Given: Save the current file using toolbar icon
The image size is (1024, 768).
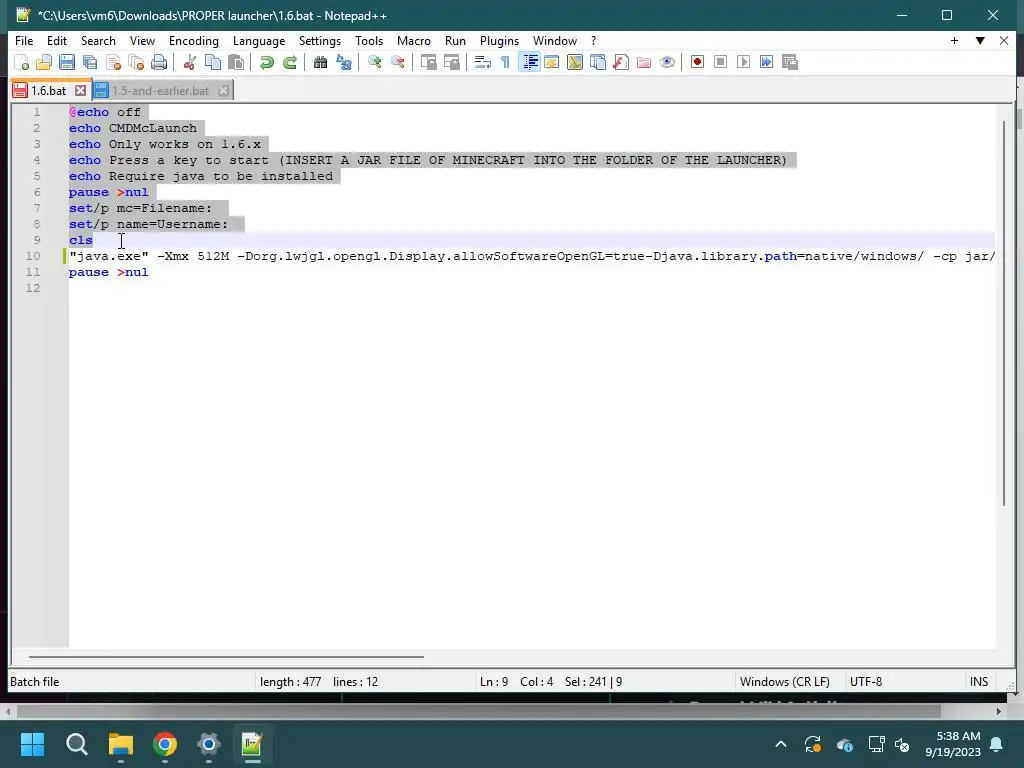Looking at the screenshot, I should pyautogui.click(x=67, y=62).
